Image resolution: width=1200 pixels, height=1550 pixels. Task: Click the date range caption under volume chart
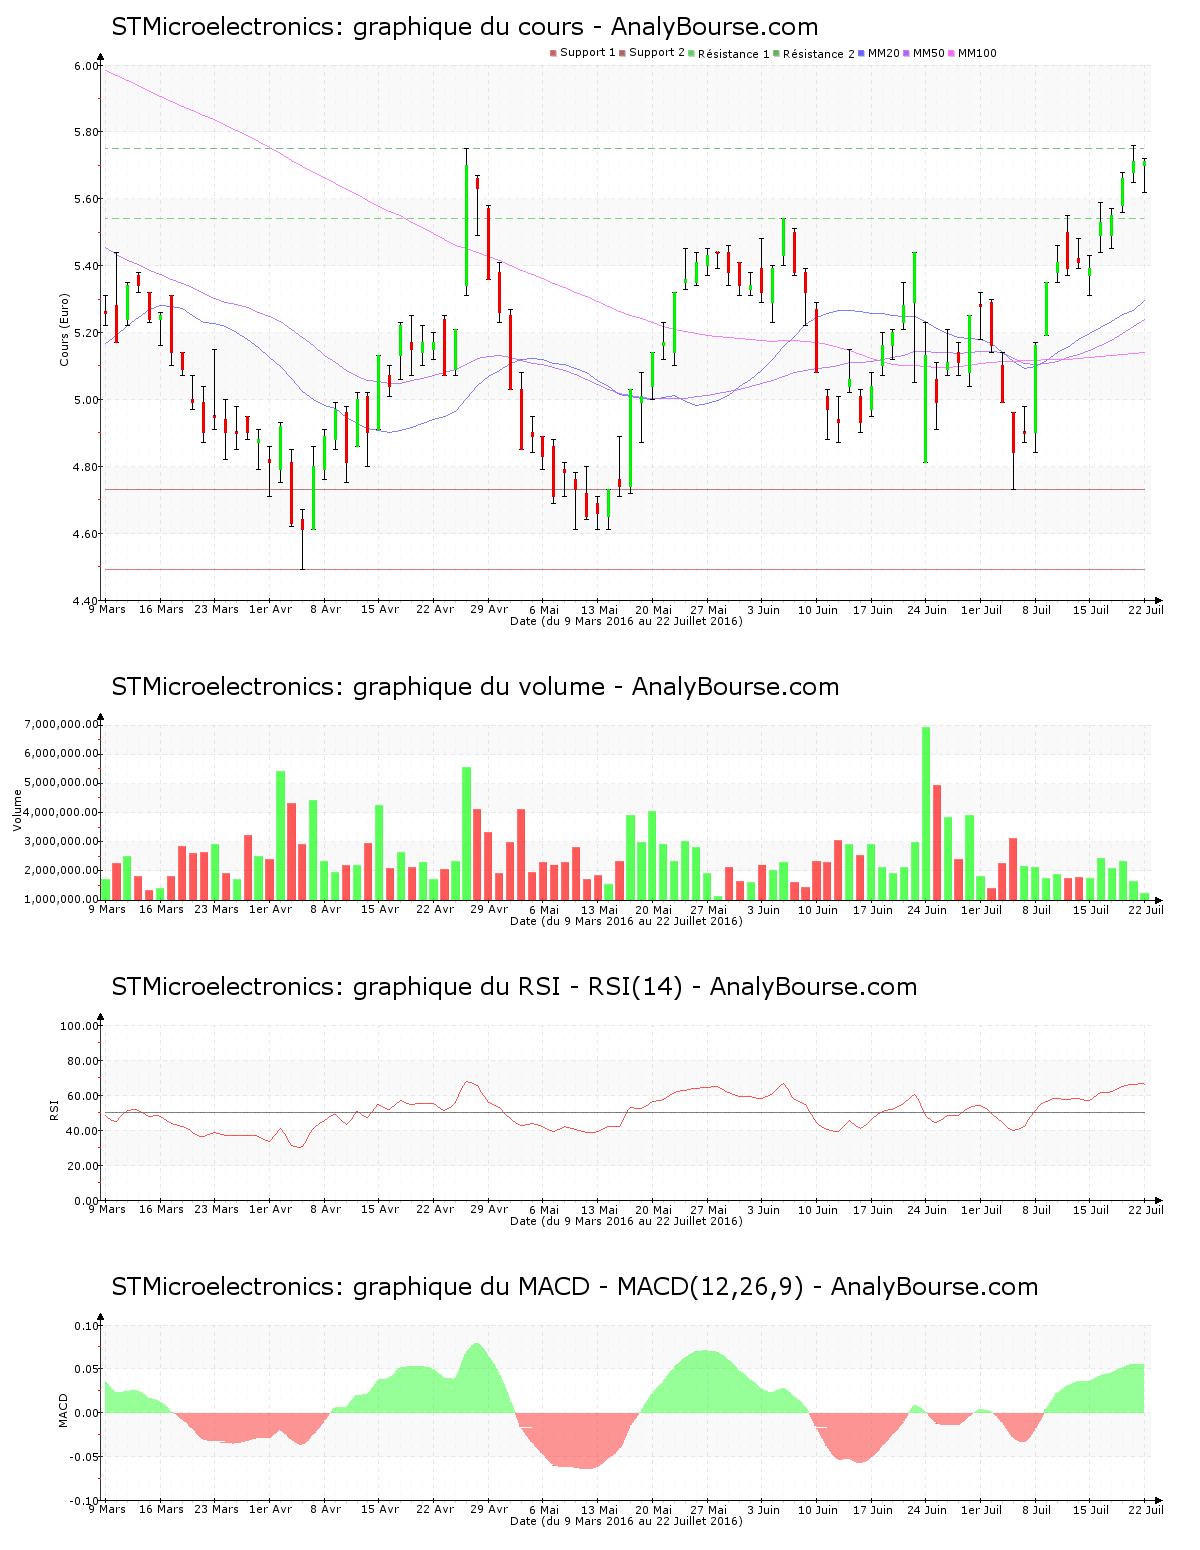626,921
